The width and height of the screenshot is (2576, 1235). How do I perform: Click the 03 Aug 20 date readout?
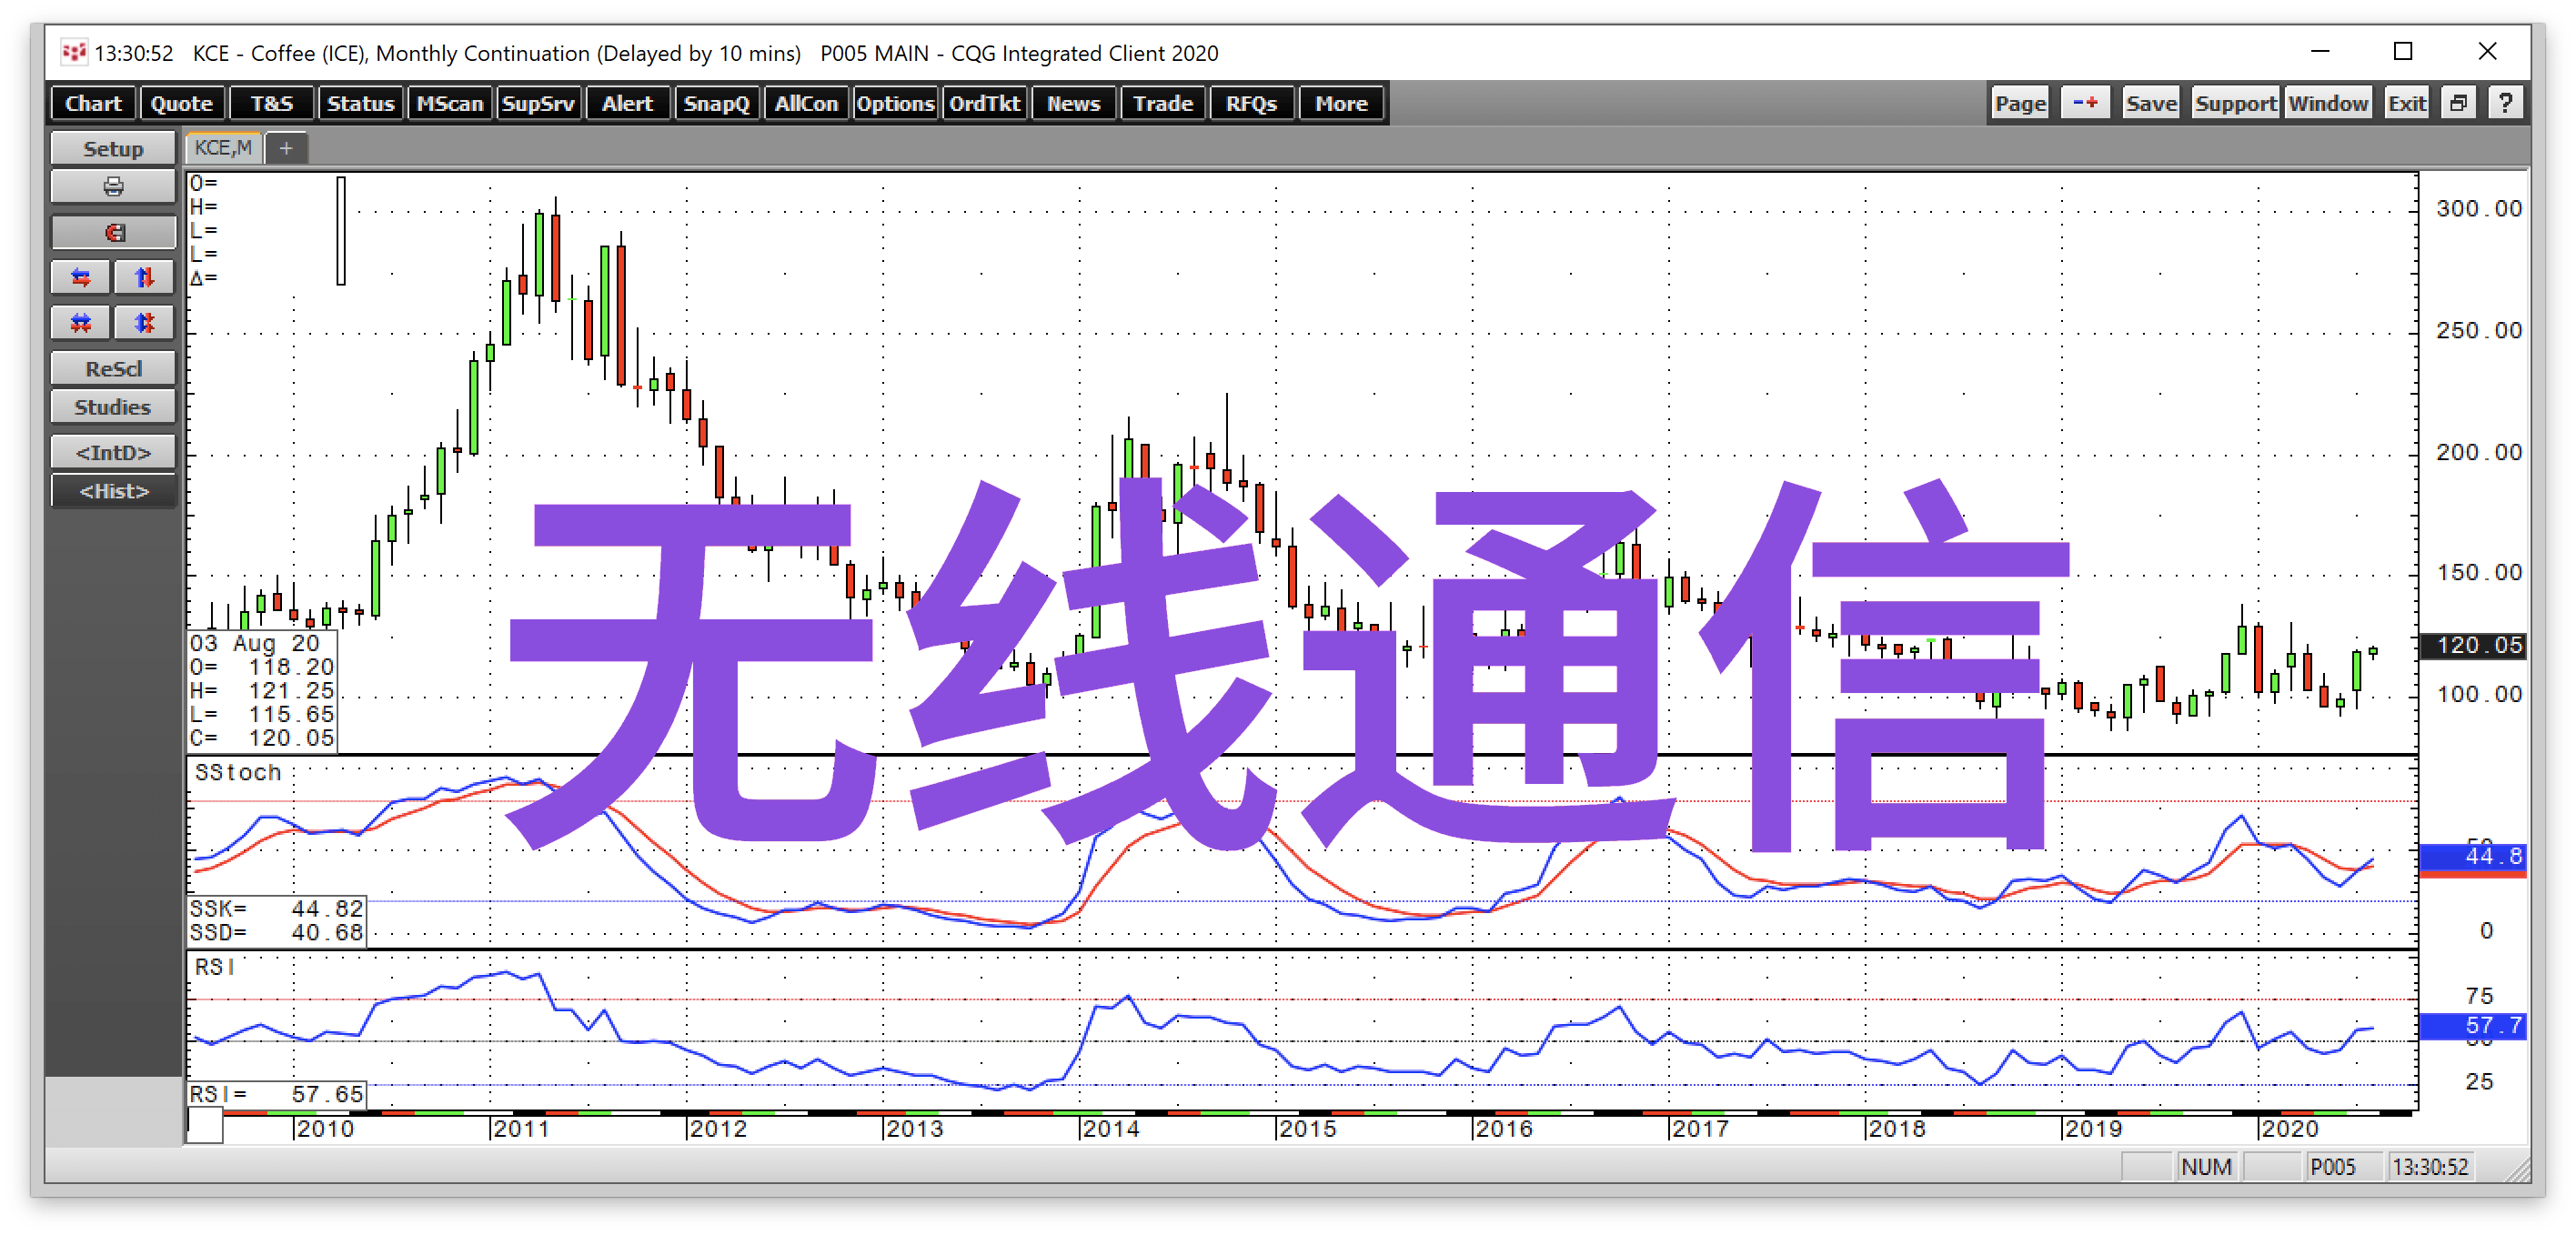click(x=254, y=643)
